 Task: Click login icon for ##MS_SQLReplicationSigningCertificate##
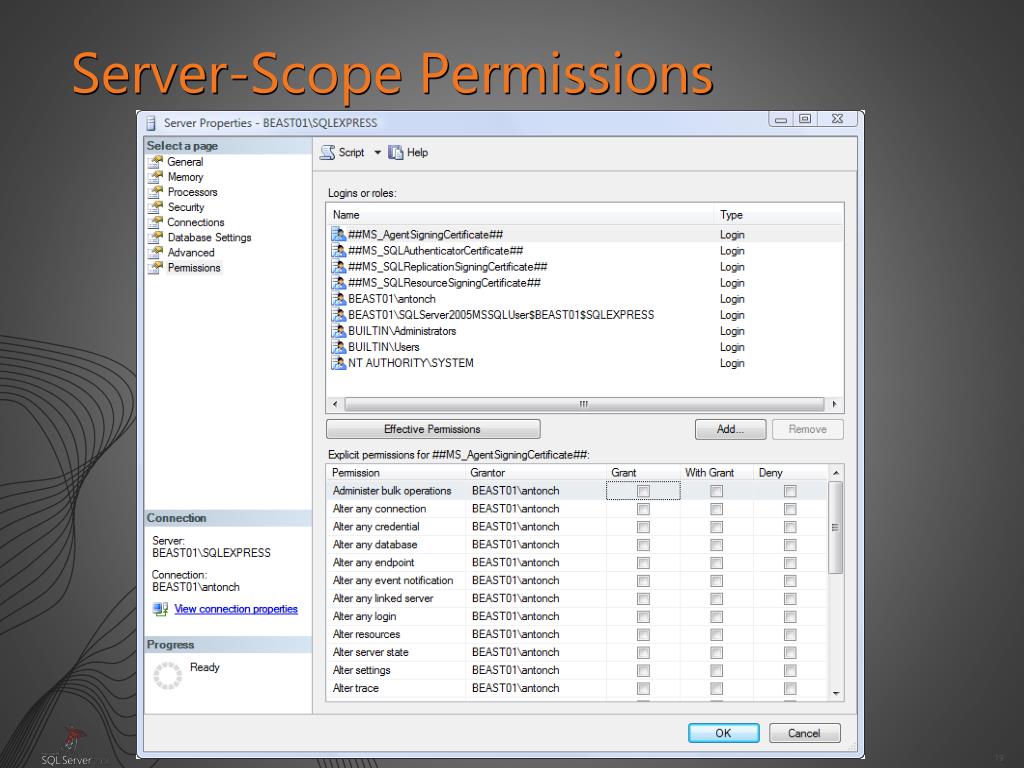pyautogui.click(x=338, y=266)
